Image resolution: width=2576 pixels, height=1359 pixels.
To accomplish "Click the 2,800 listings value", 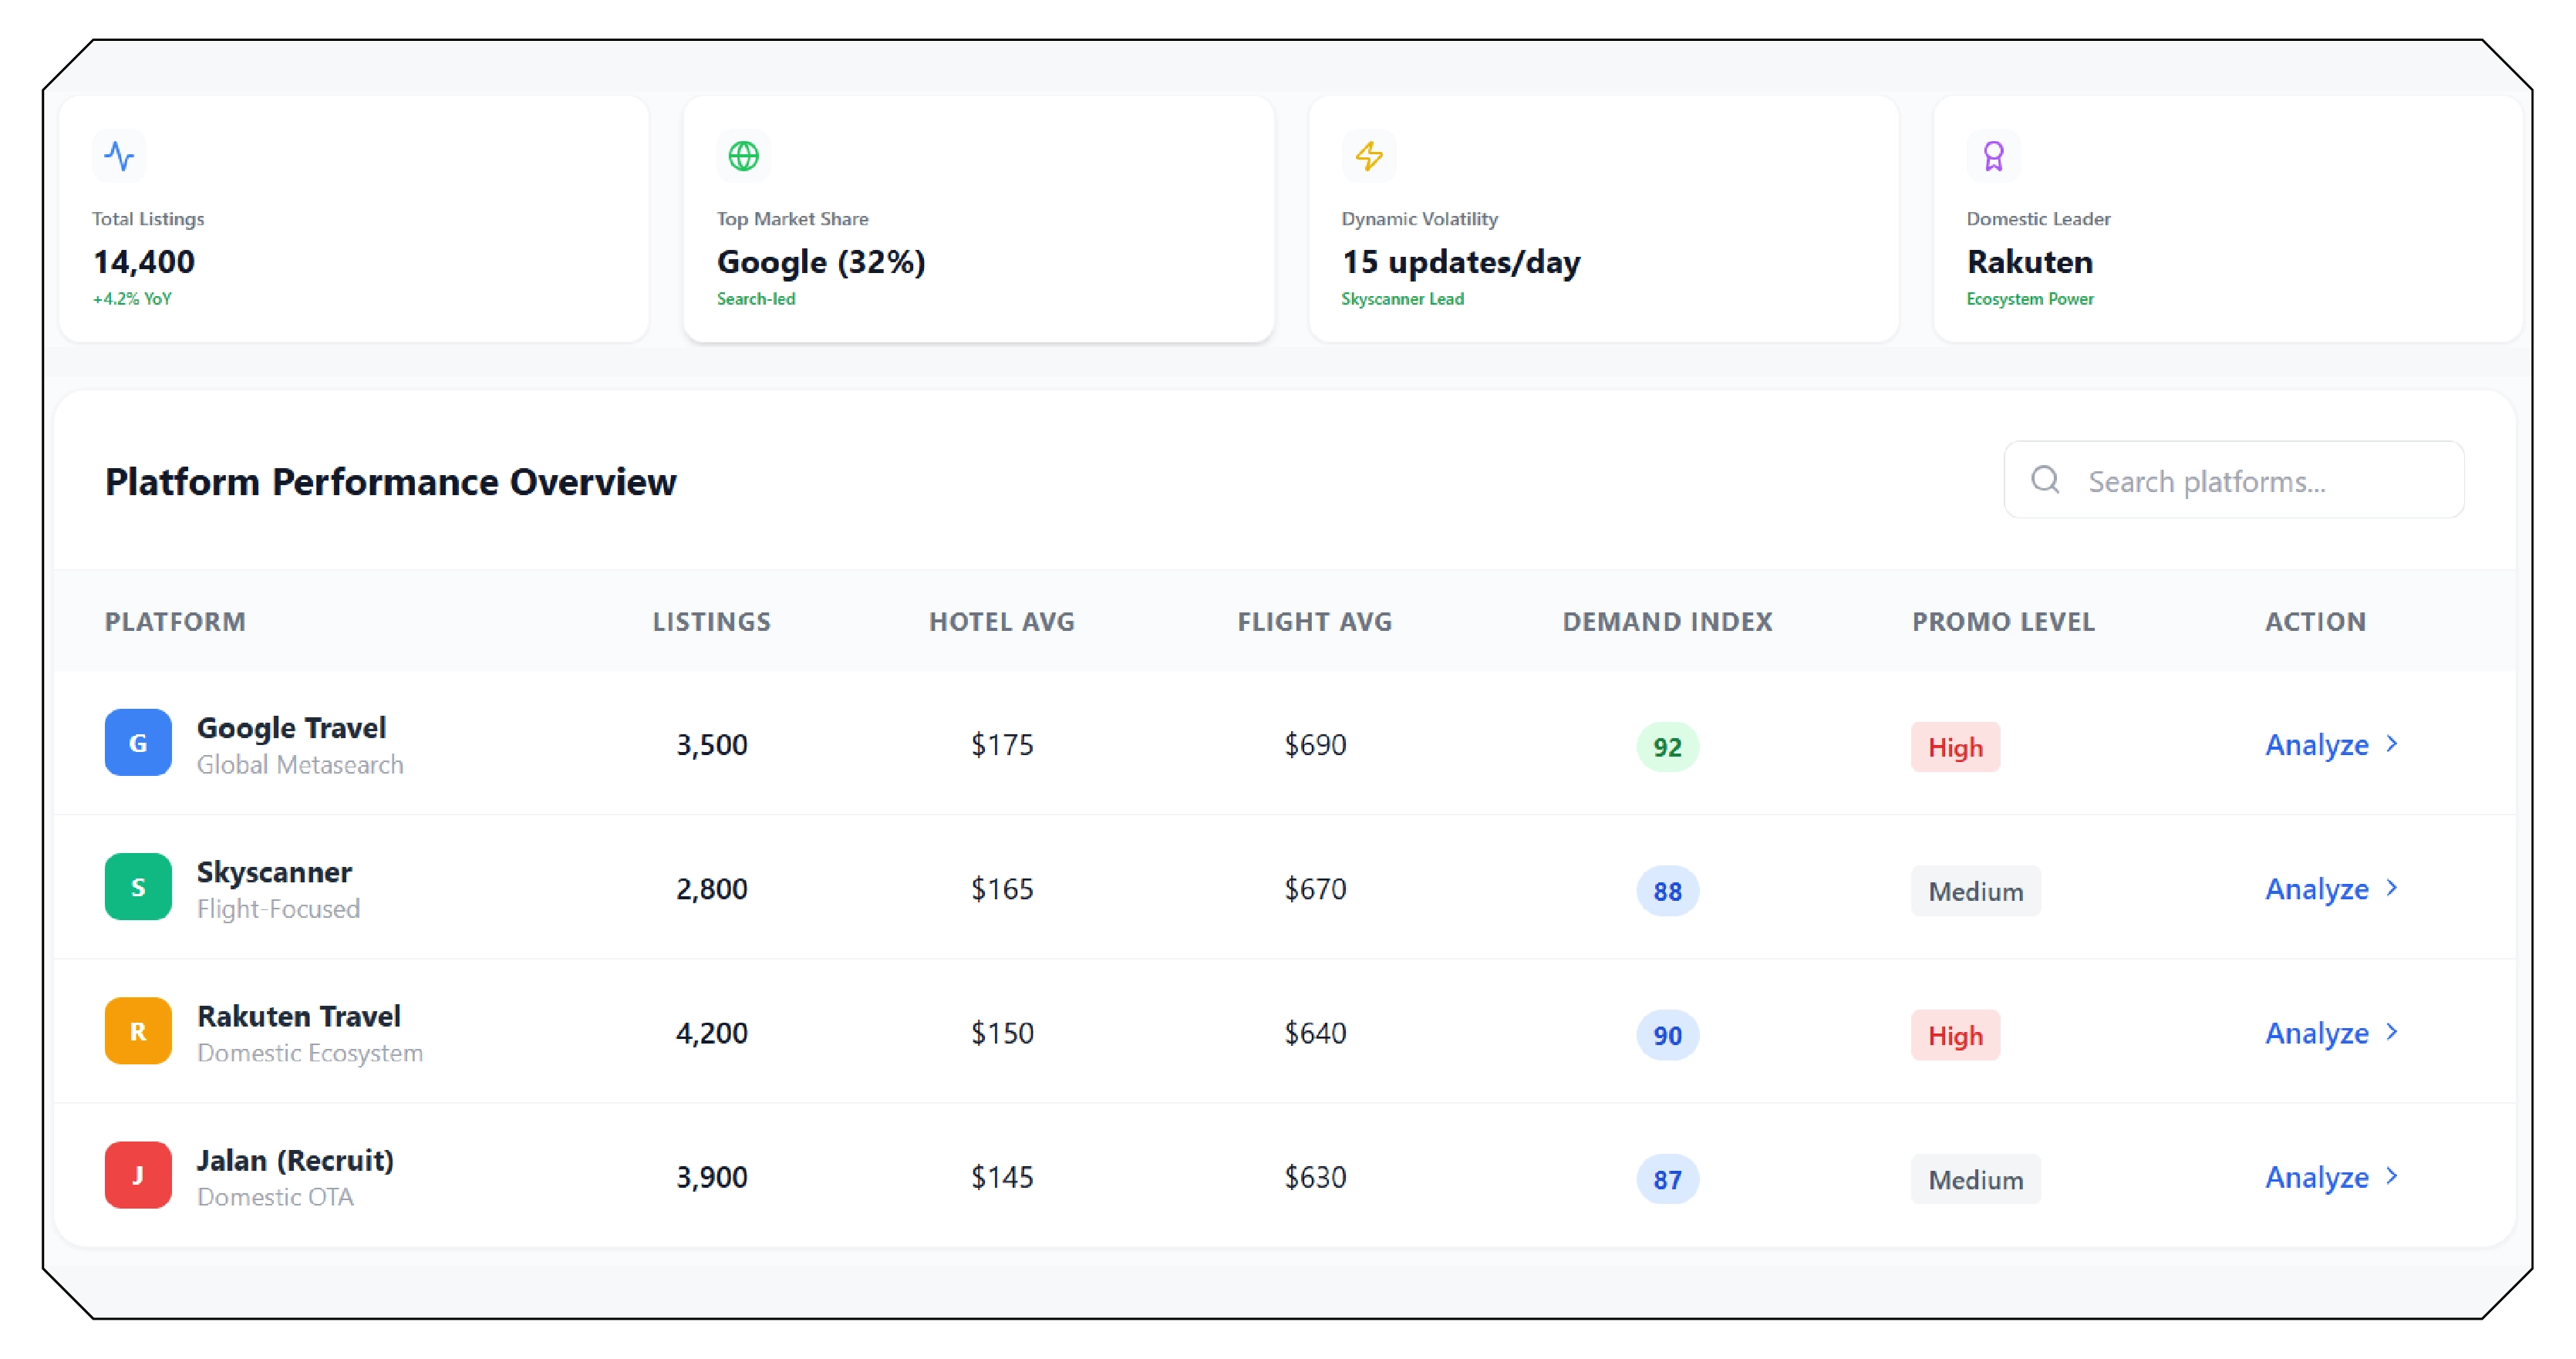I will coord(712,889).
